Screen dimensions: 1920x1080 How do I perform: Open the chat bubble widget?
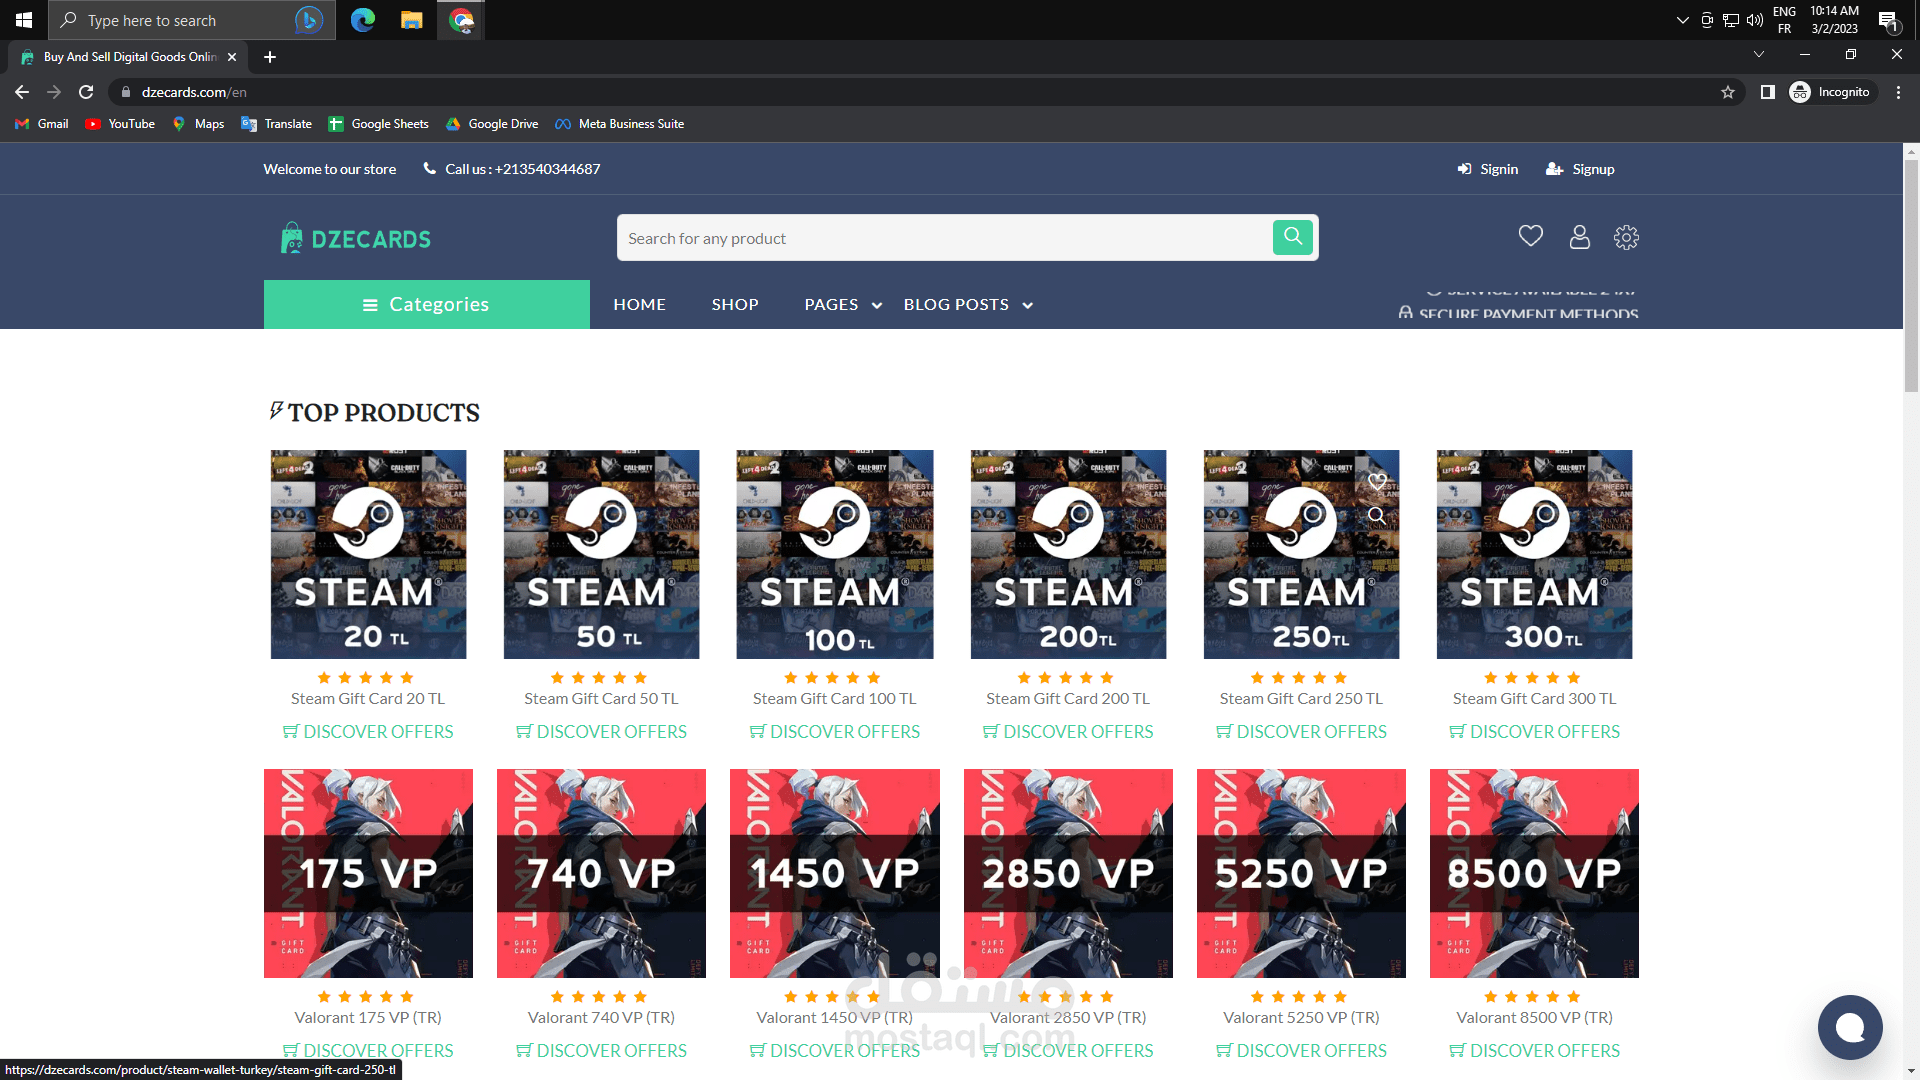coord(1850,1027)
